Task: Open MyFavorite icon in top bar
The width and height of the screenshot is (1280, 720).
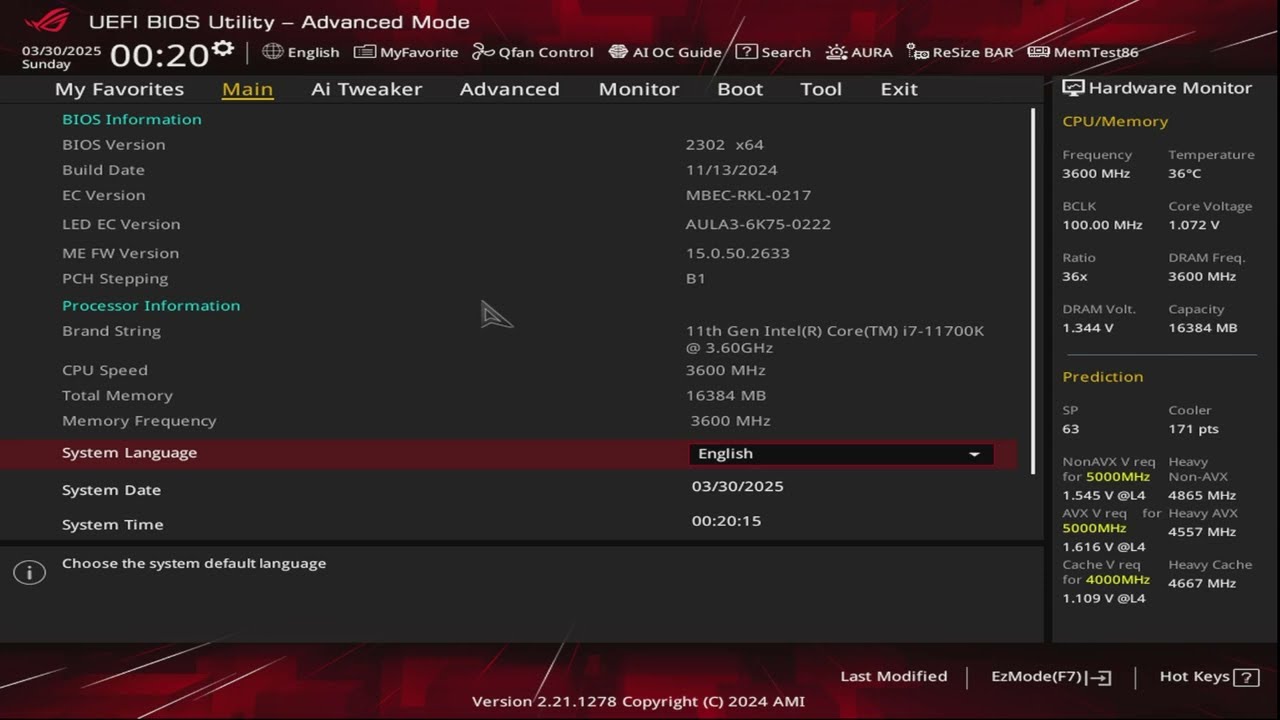Action: (365, 52)
